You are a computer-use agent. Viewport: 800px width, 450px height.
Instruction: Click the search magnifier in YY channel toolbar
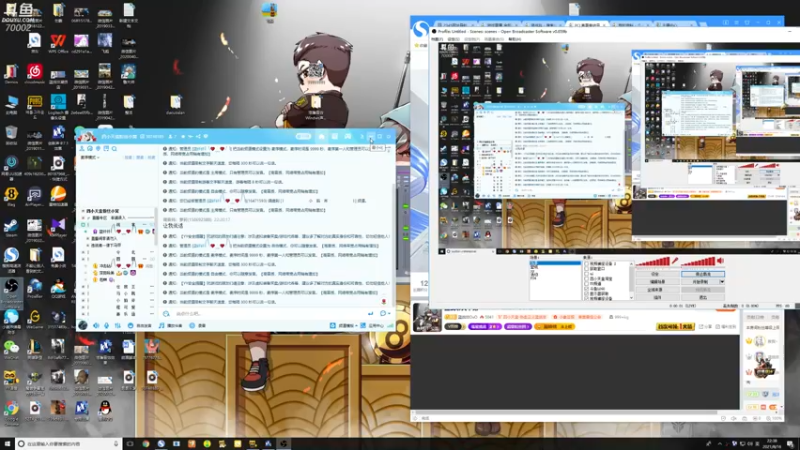coord(114,148)
